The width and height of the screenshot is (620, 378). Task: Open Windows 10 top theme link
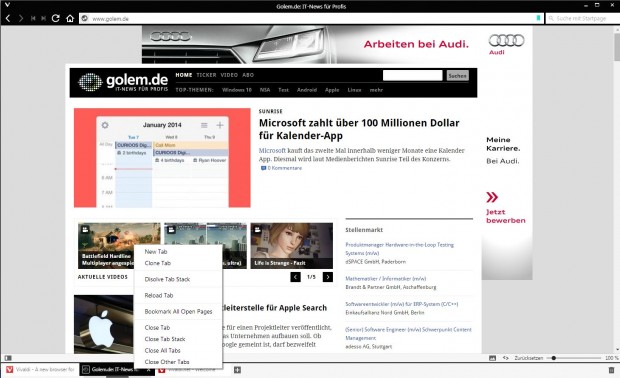[x=236, y=90]
